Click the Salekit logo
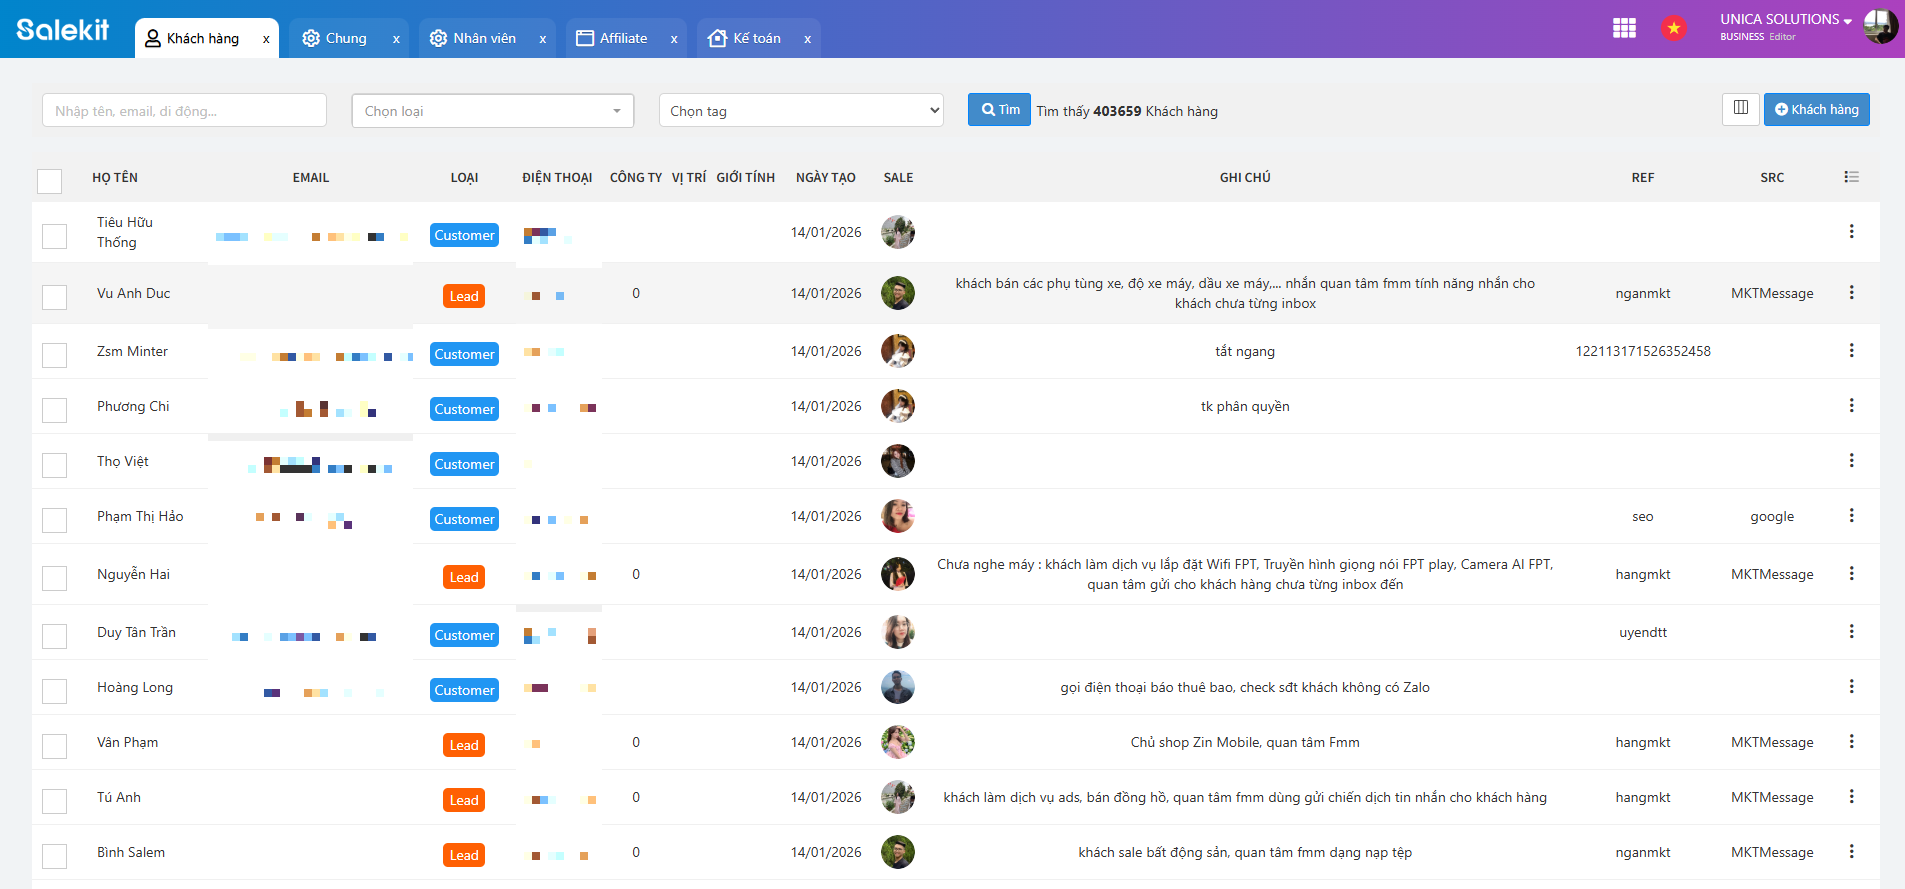This screenshot has height=889, width=1905. click(63, 30)
